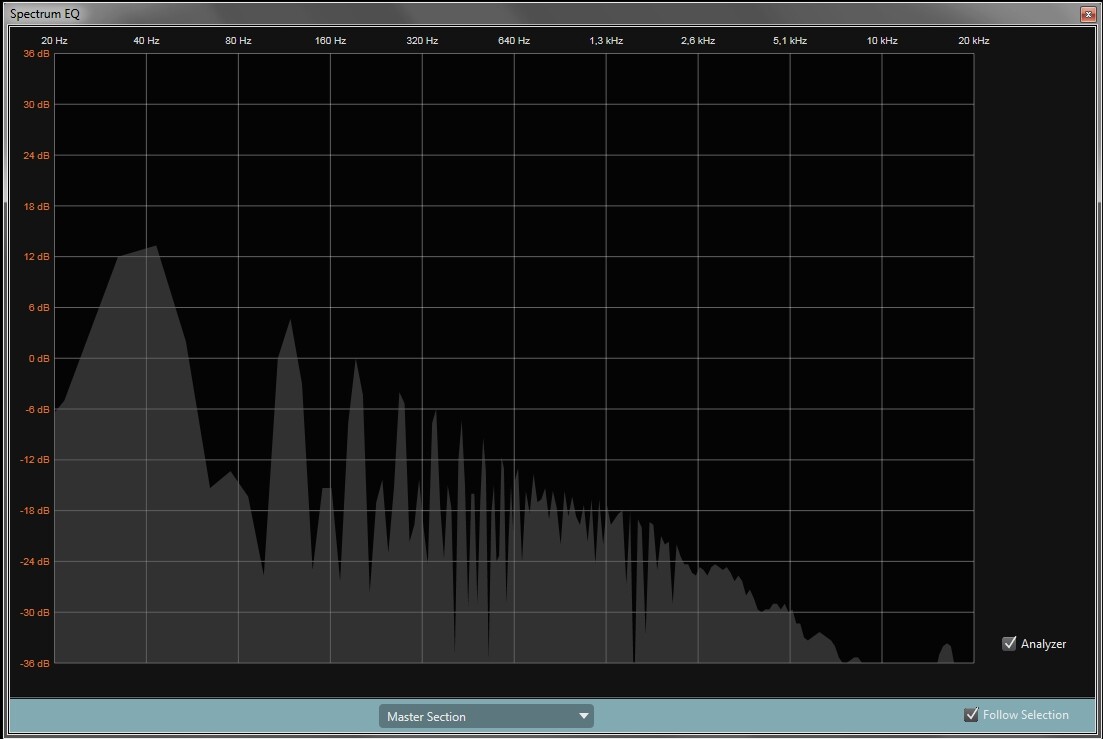Select Master Section from the combo box

(x=485, y=716)
